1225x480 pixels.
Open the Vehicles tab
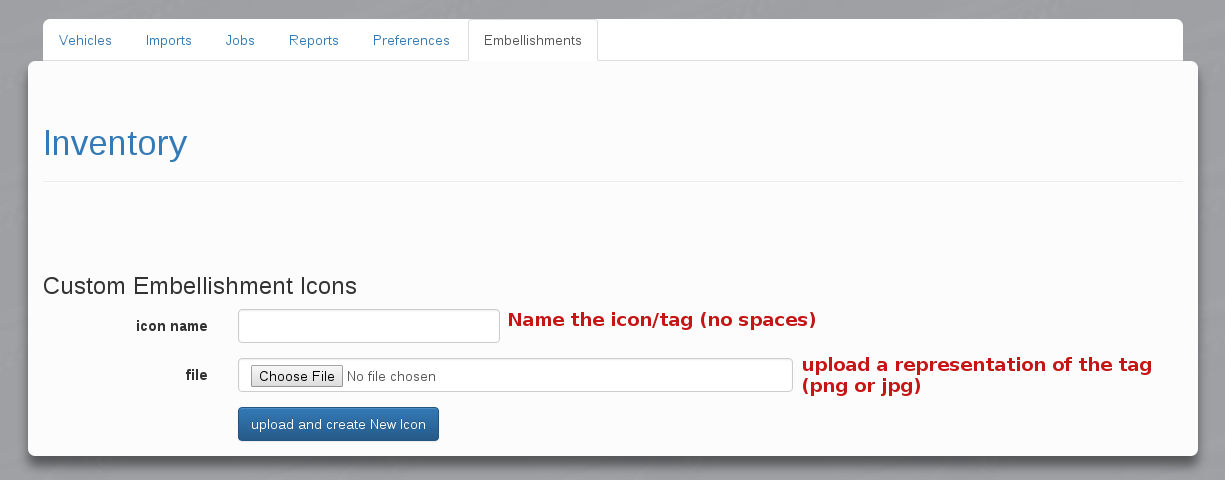[85, 41]
